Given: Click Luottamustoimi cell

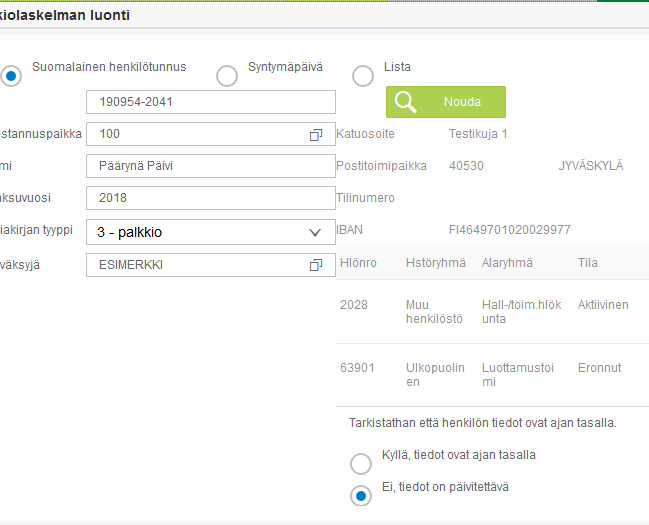Looking at the screenshot, I should 517,375.
